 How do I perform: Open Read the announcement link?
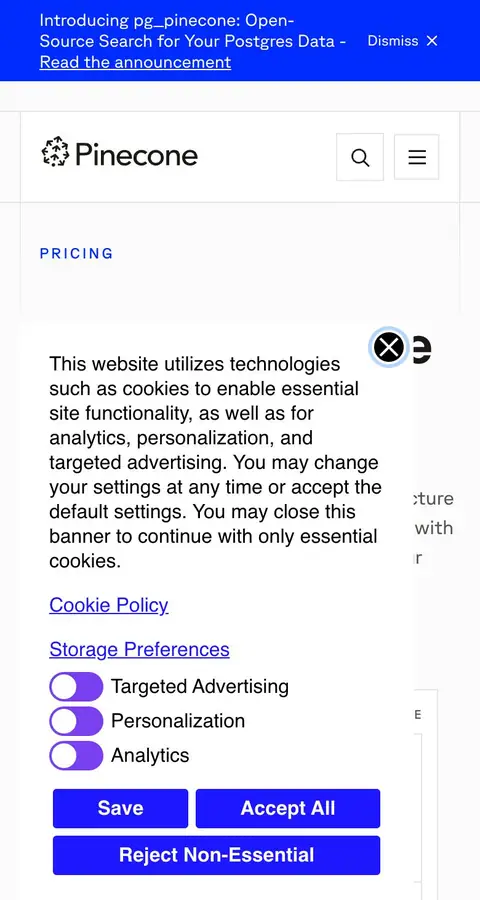click(x=136, y=62)
